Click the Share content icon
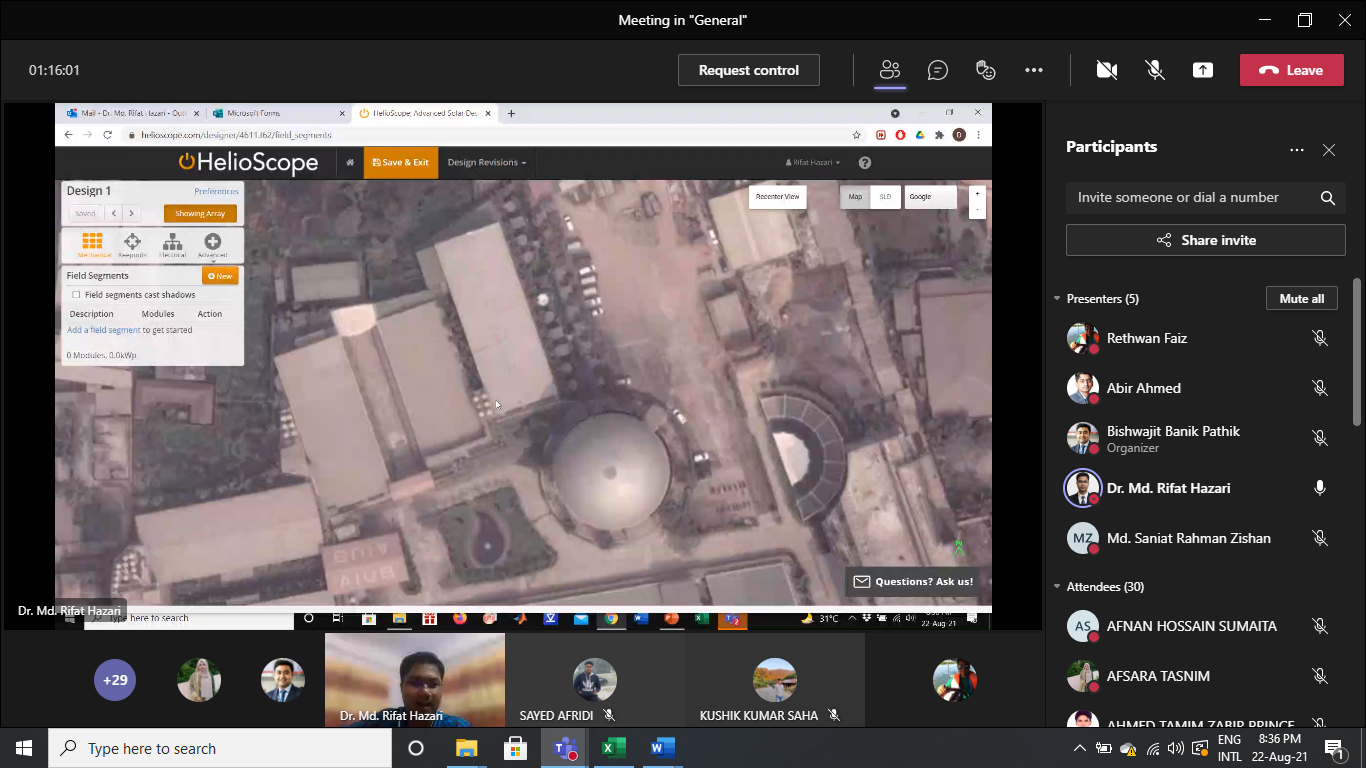The height and width of the screenshot is (768, 1366). (1203, 70)
